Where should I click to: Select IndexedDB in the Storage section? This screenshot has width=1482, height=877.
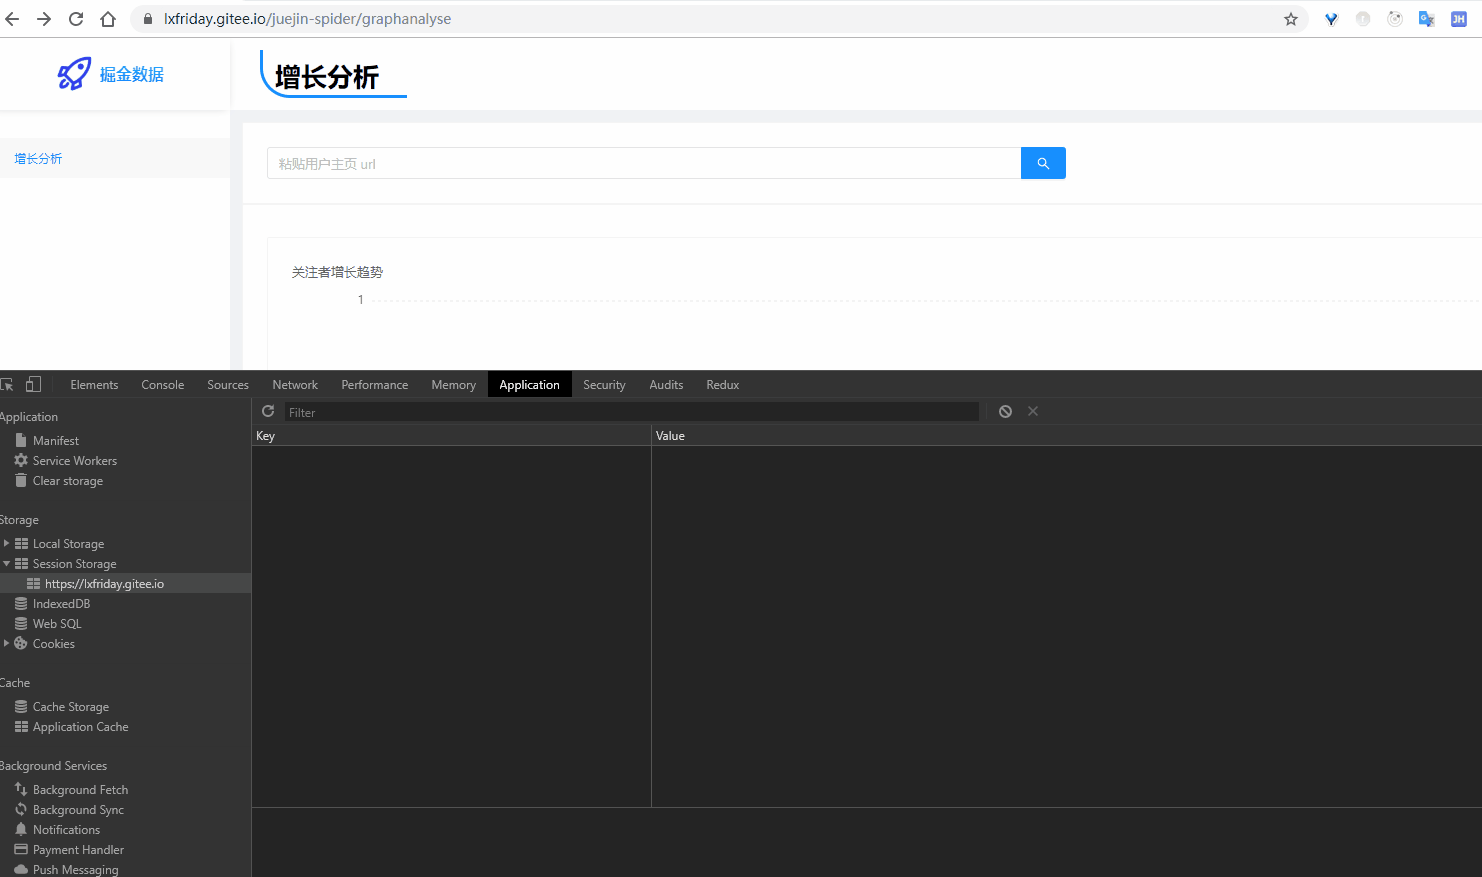click(x=59, y=603)
